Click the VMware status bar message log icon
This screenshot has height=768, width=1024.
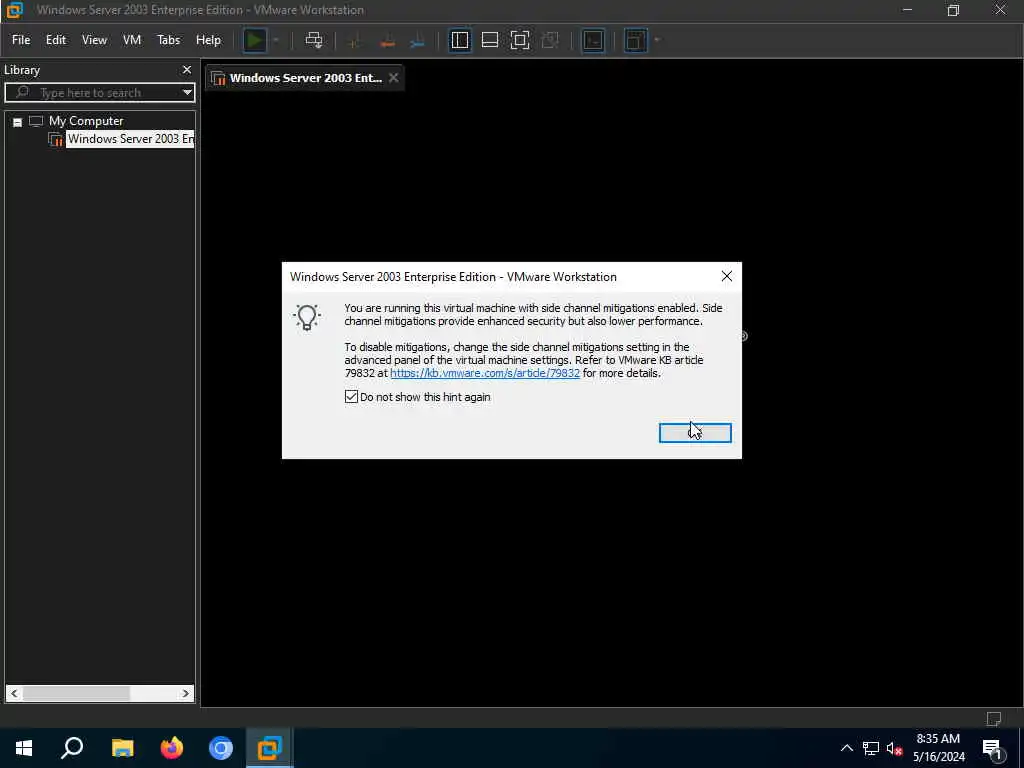click(994, 719)
